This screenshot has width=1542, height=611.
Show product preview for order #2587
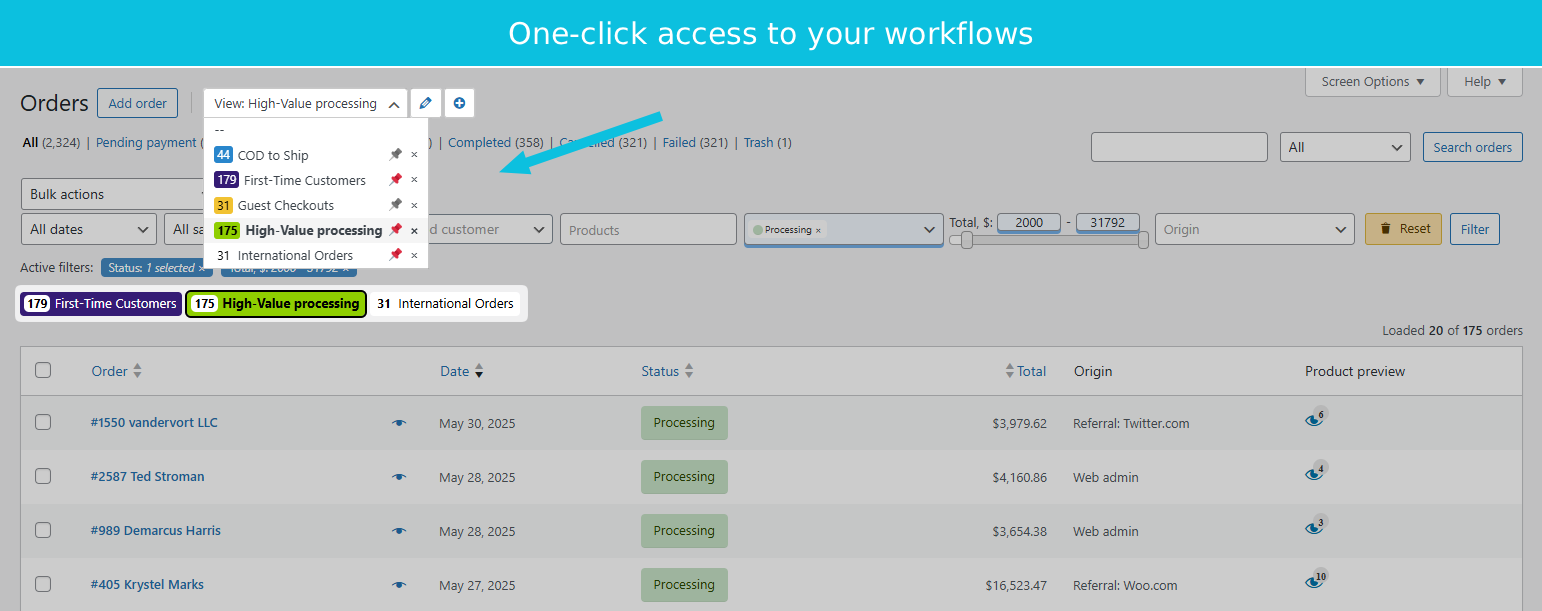[x=1314, y=475]
